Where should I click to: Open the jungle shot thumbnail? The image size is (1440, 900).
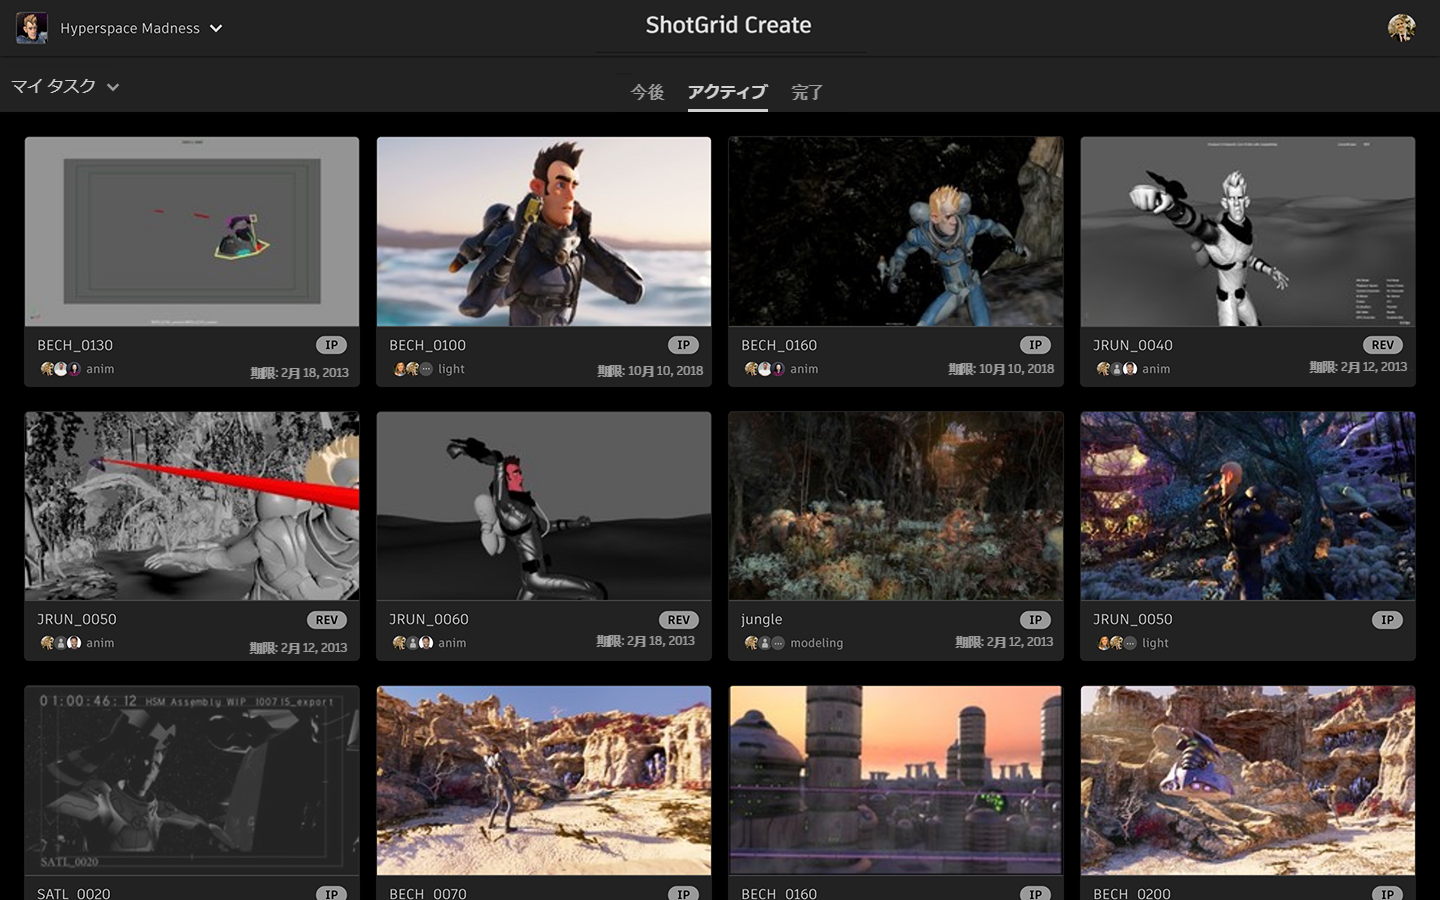point(895,506)
